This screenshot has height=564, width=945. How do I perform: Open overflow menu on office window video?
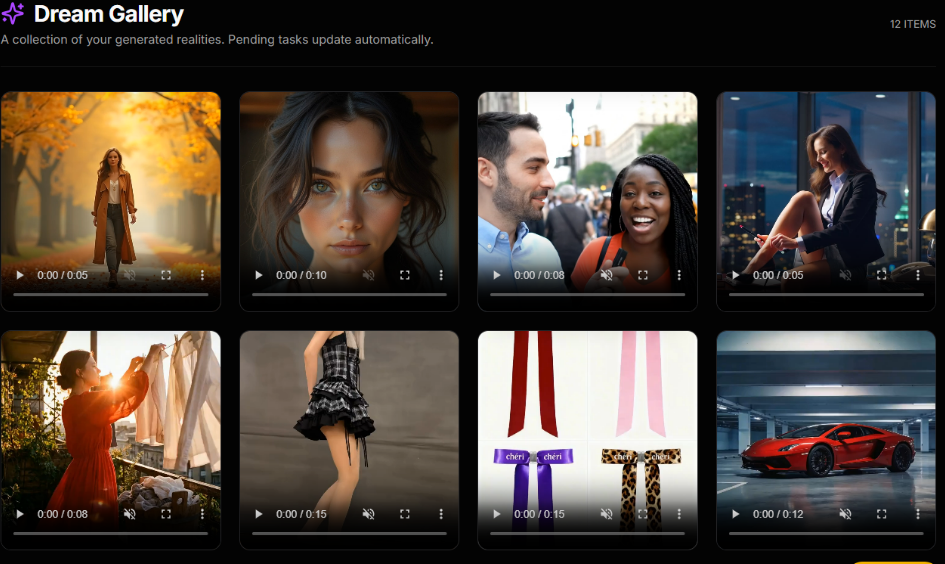click(x=918, y=275)
